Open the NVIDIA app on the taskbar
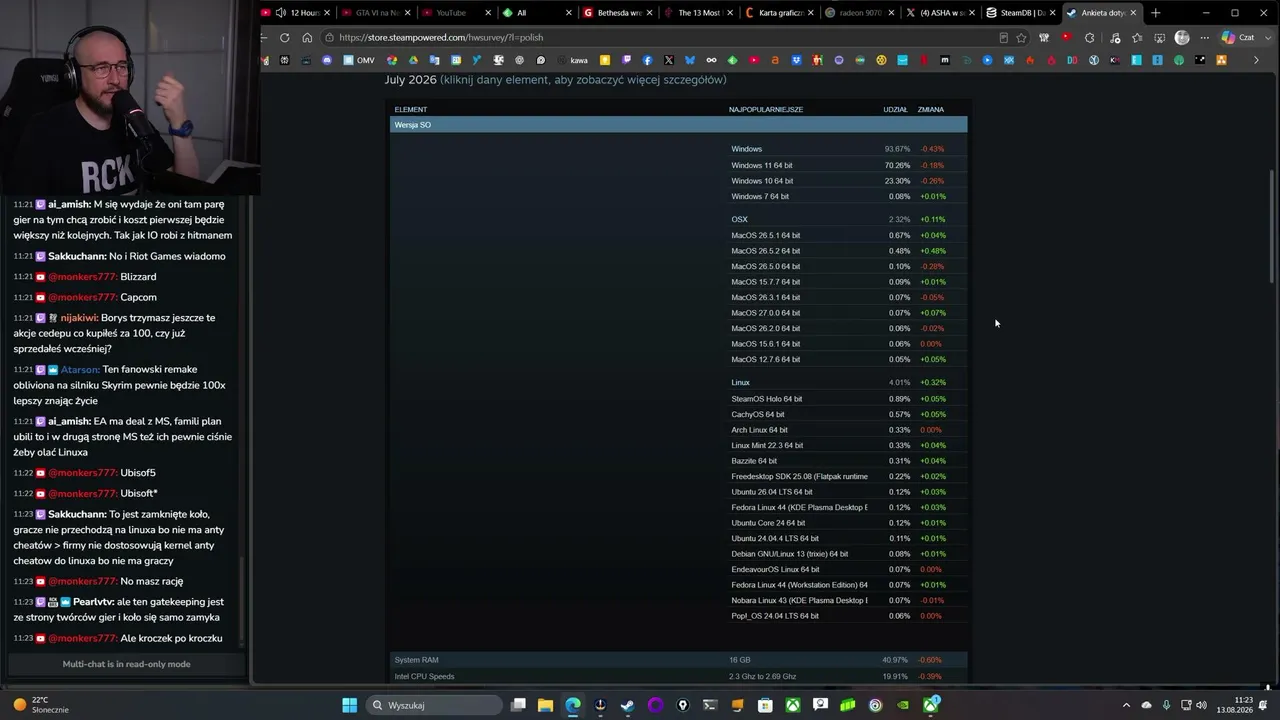Screen dimensions: 1280x720 pos(903,705)
